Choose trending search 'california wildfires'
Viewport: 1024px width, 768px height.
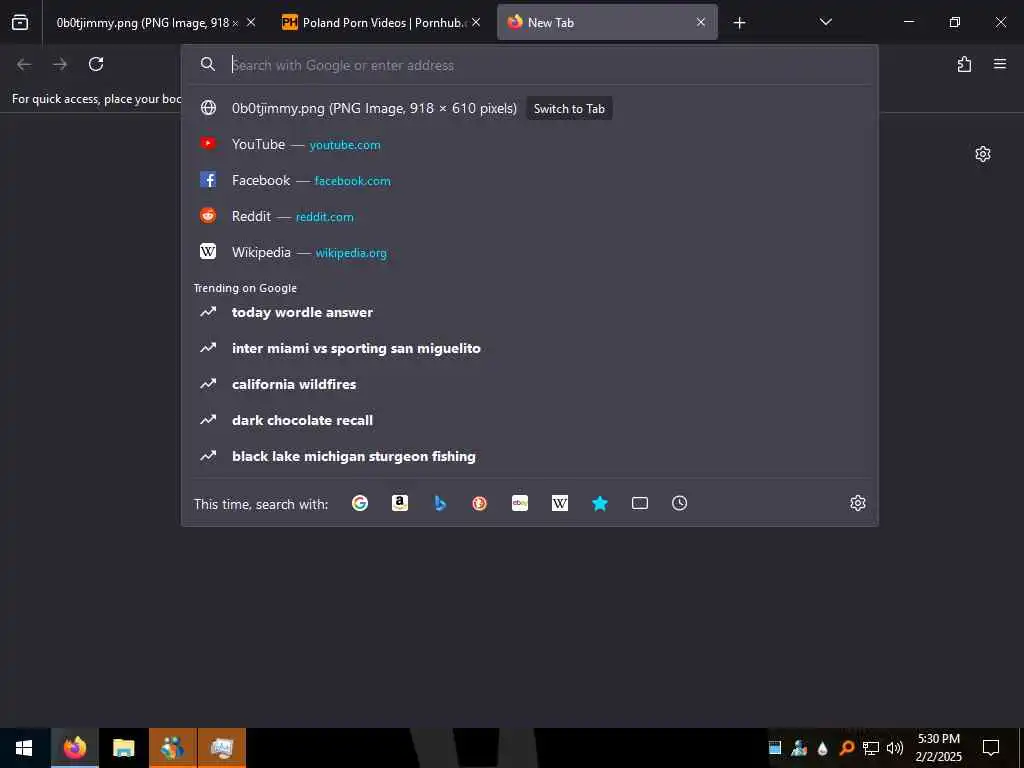(530, 384)
